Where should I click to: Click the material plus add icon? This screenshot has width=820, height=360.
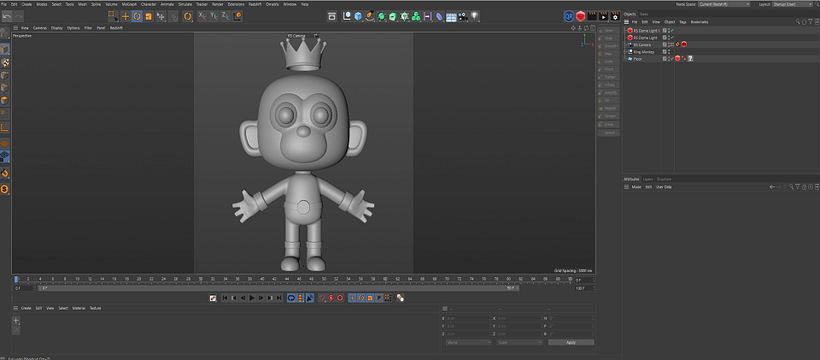[x=16, y=320]
